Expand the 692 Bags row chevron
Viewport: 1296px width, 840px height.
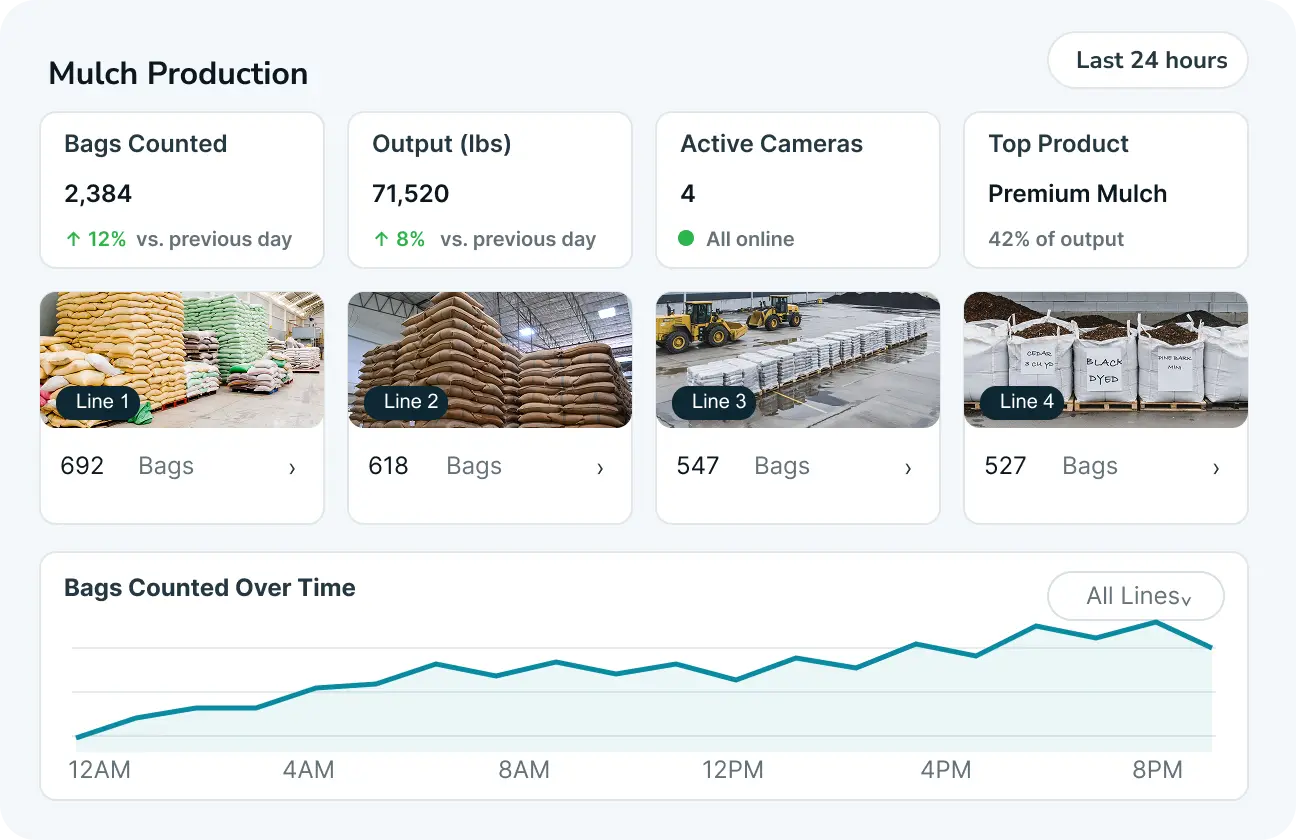(292, 468)
